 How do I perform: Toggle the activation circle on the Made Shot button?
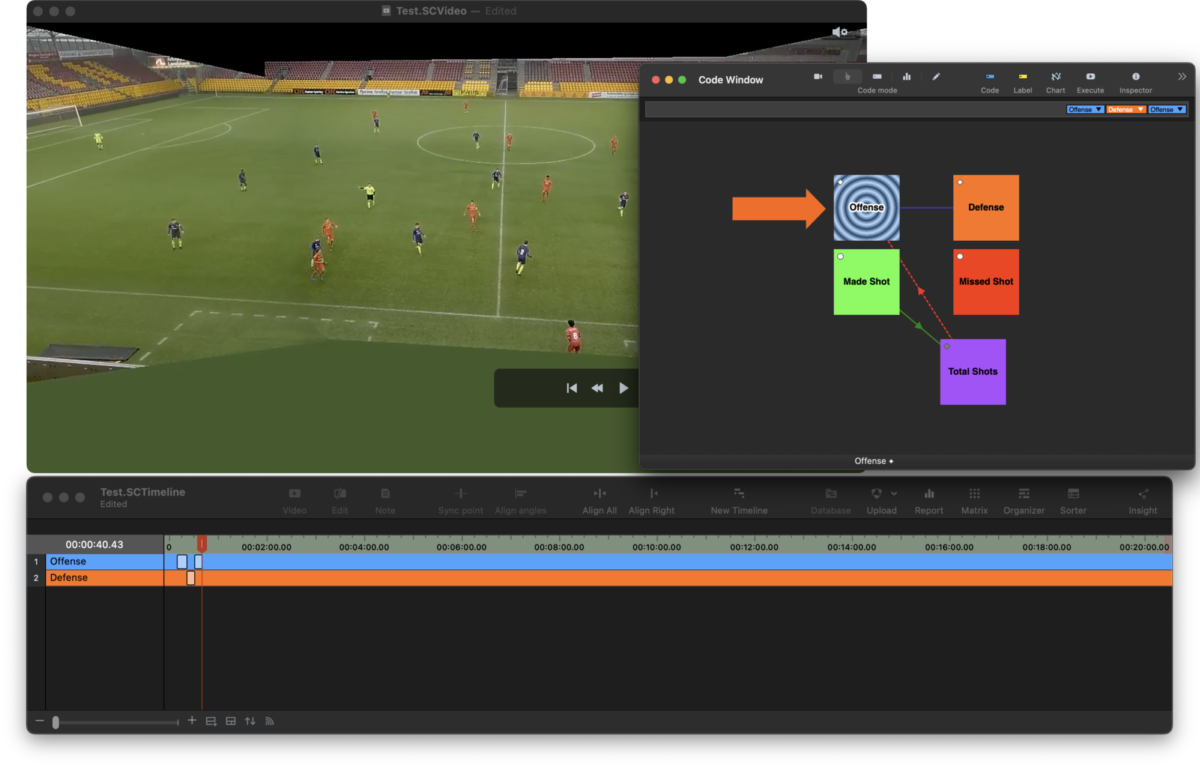click(x=840, y=256)
